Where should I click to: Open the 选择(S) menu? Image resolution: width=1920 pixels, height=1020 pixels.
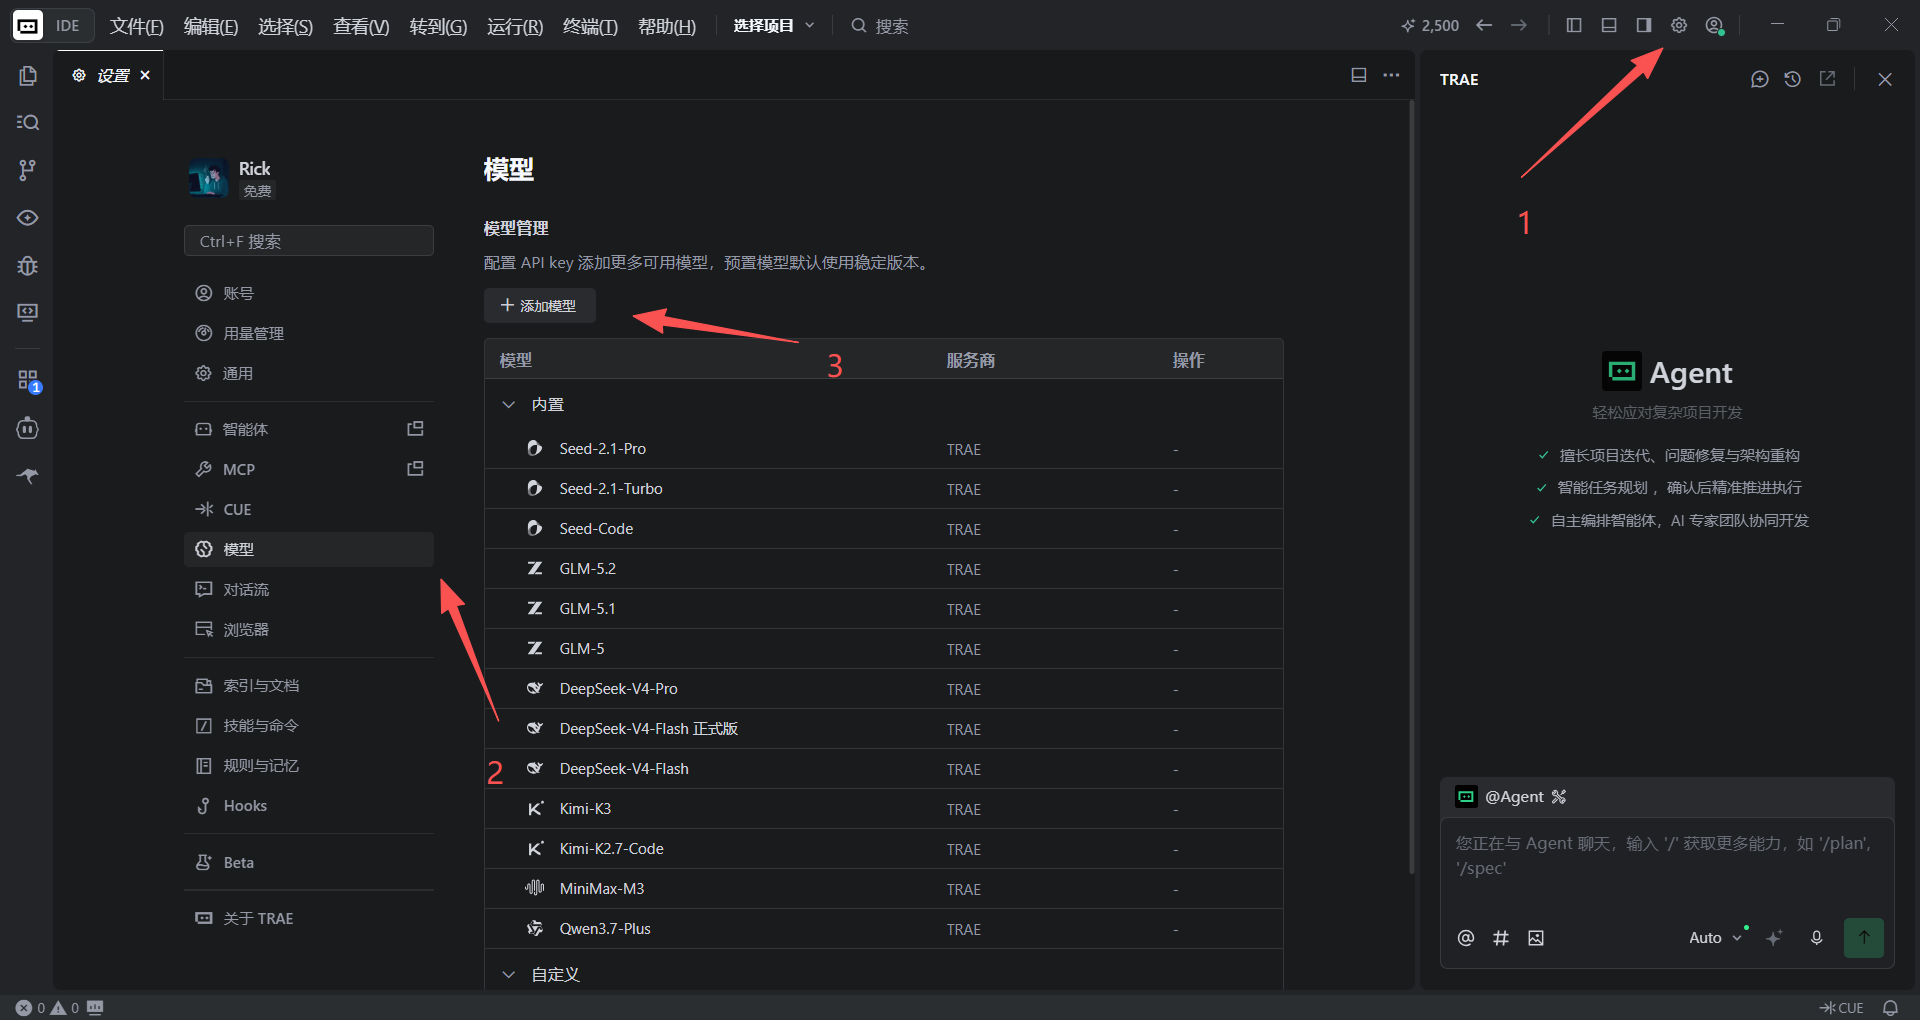coord(286,26)
